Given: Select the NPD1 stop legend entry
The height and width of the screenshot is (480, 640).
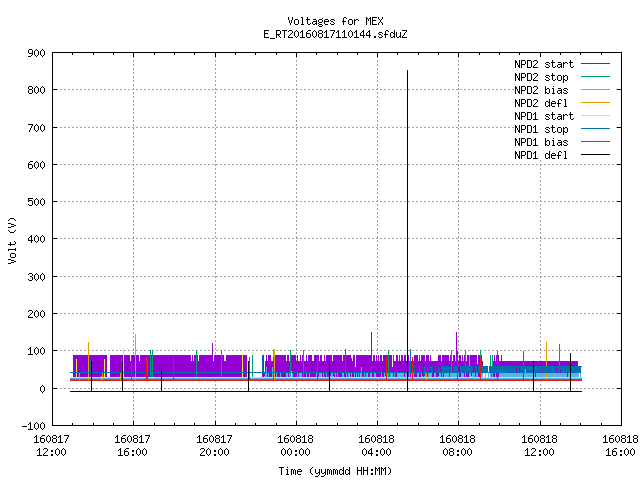Looking at the screenshot, I should point(541,129).
